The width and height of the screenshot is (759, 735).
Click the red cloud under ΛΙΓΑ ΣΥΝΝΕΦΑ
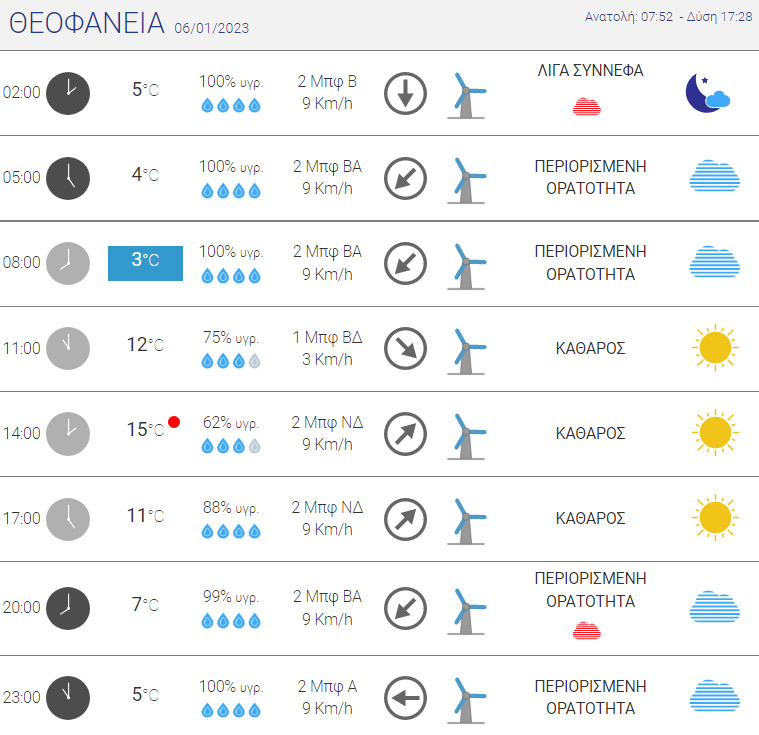pyautogui.click(x=587, y=107)
